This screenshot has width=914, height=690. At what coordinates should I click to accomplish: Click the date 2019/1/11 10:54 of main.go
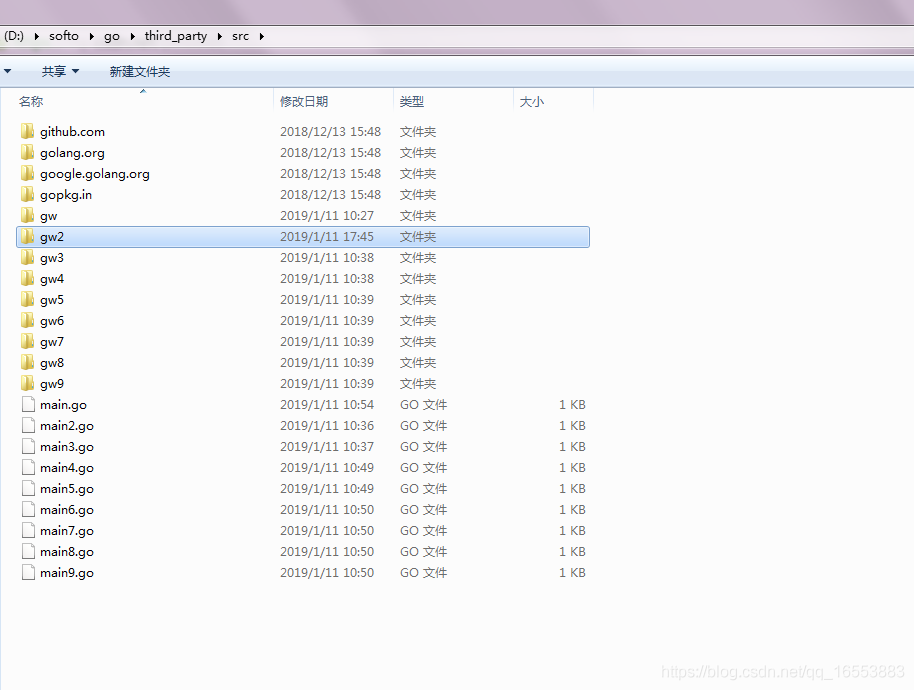coord(326,404)
